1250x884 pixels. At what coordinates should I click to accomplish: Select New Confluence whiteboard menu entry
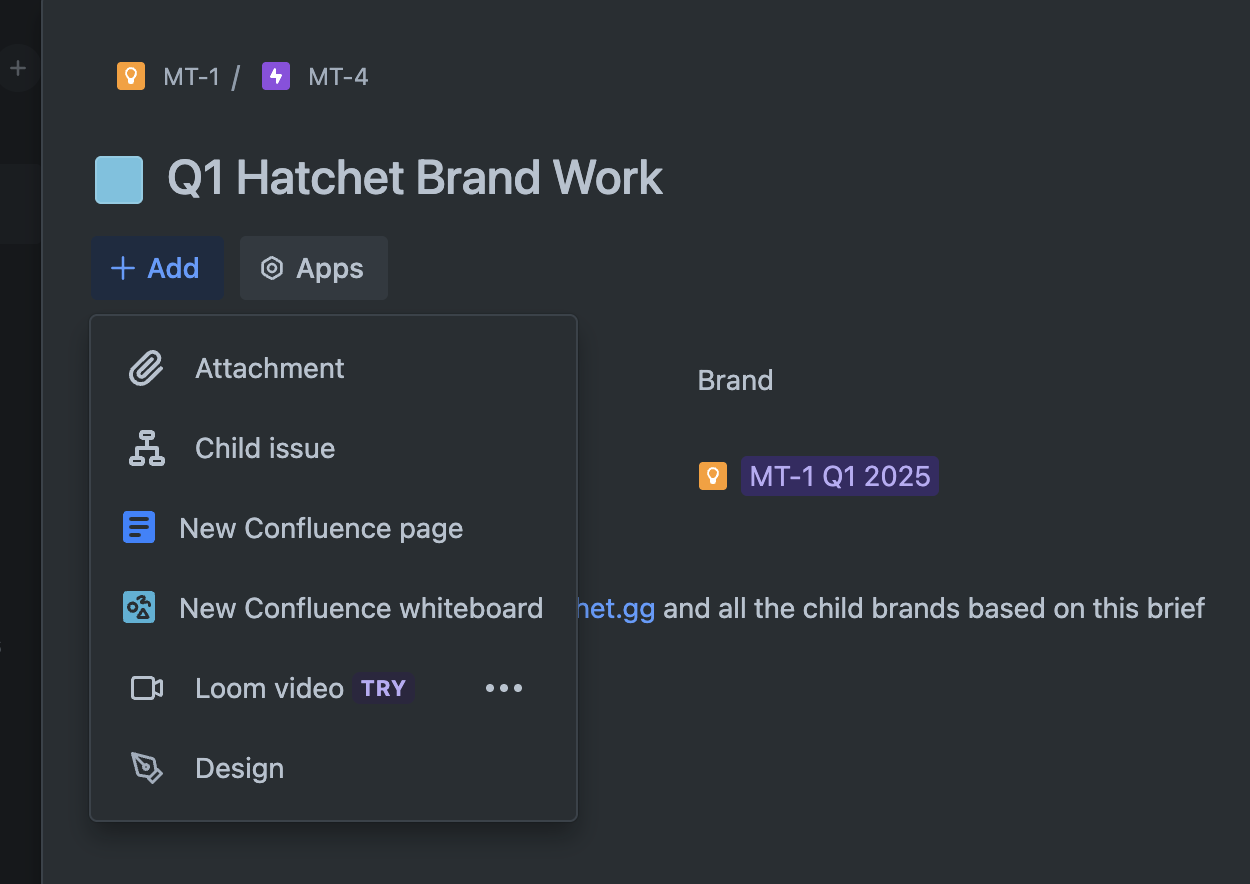333,608
